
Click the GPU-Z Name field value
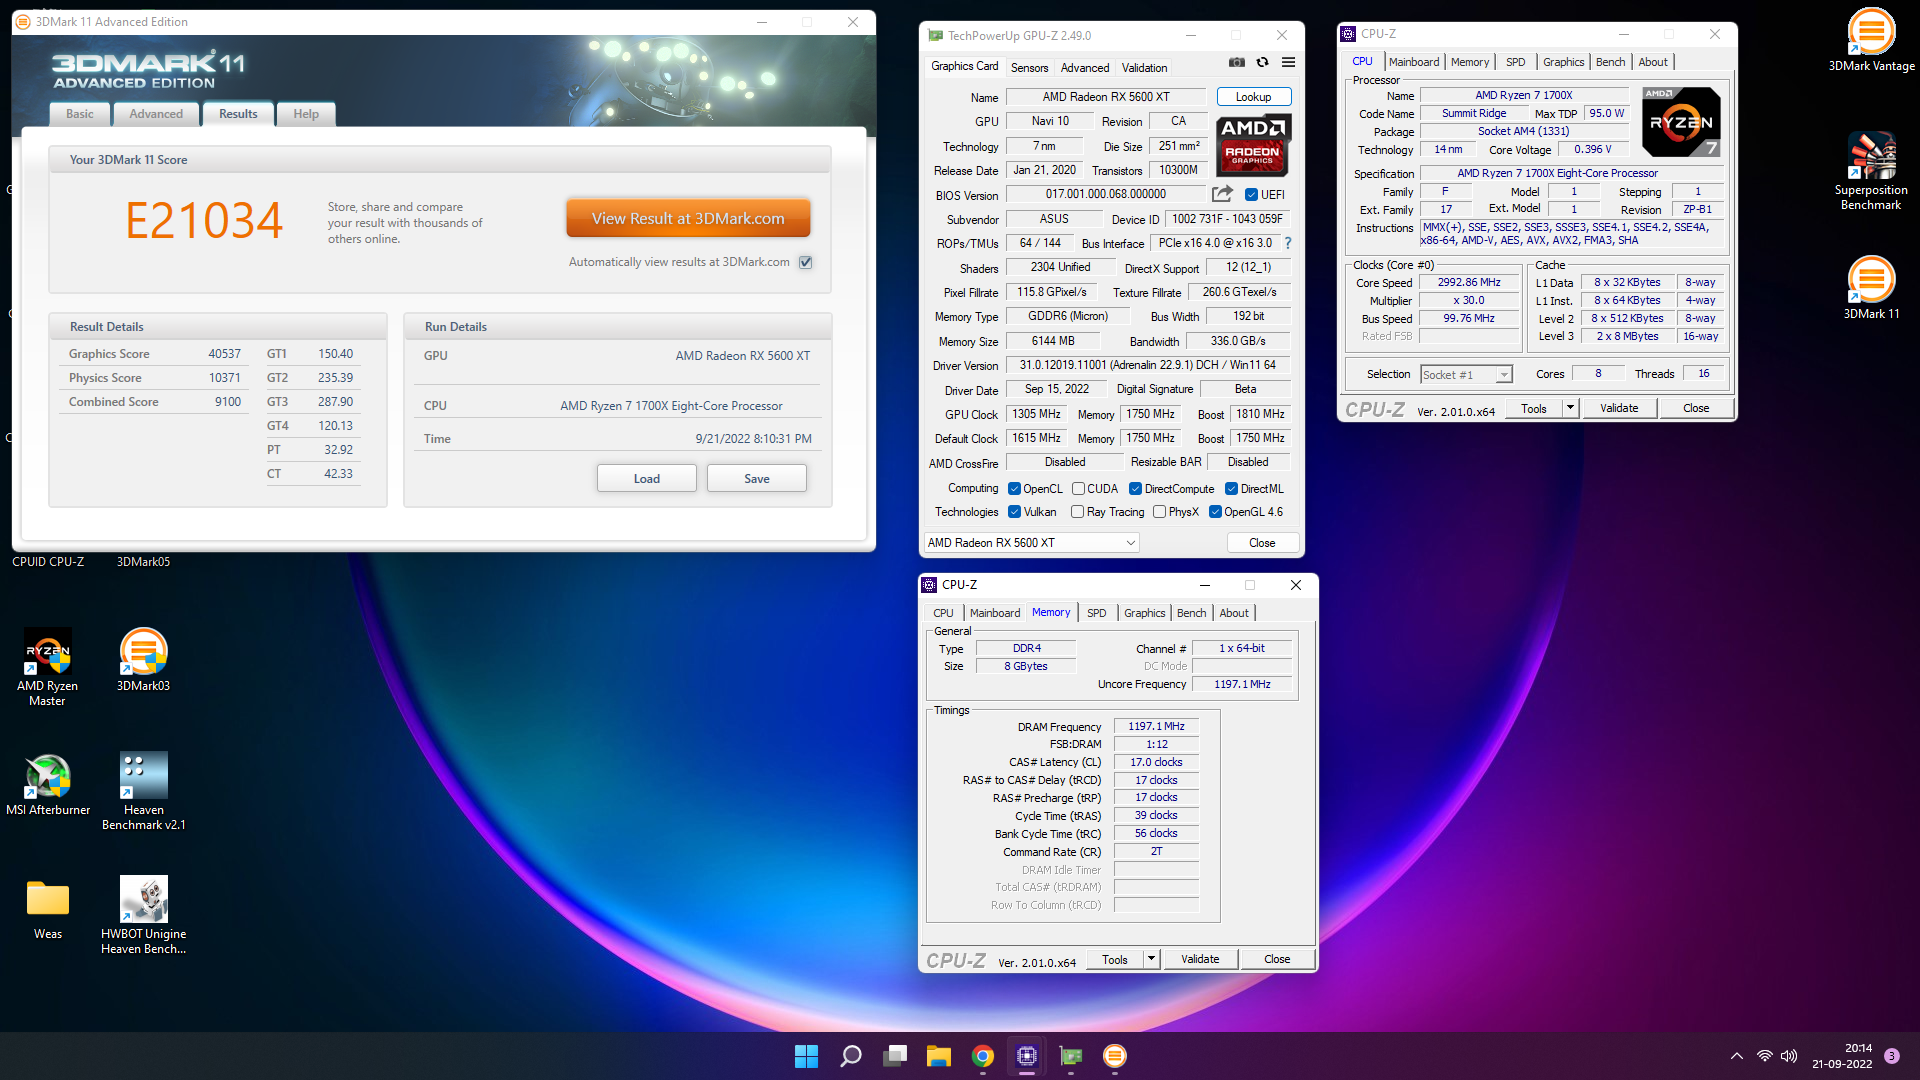(1106, 97)
